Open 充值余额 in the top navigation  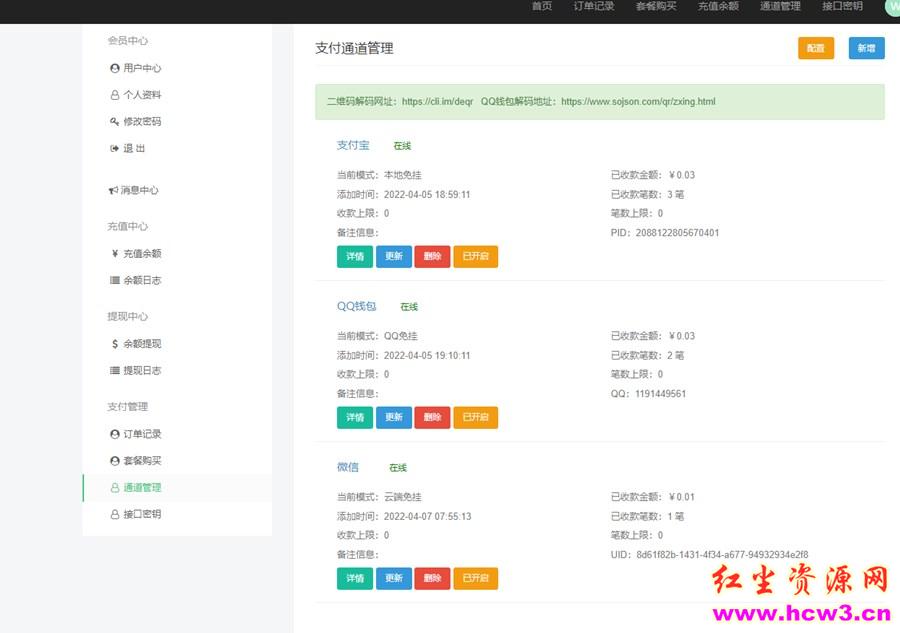[x=718, y=6]
